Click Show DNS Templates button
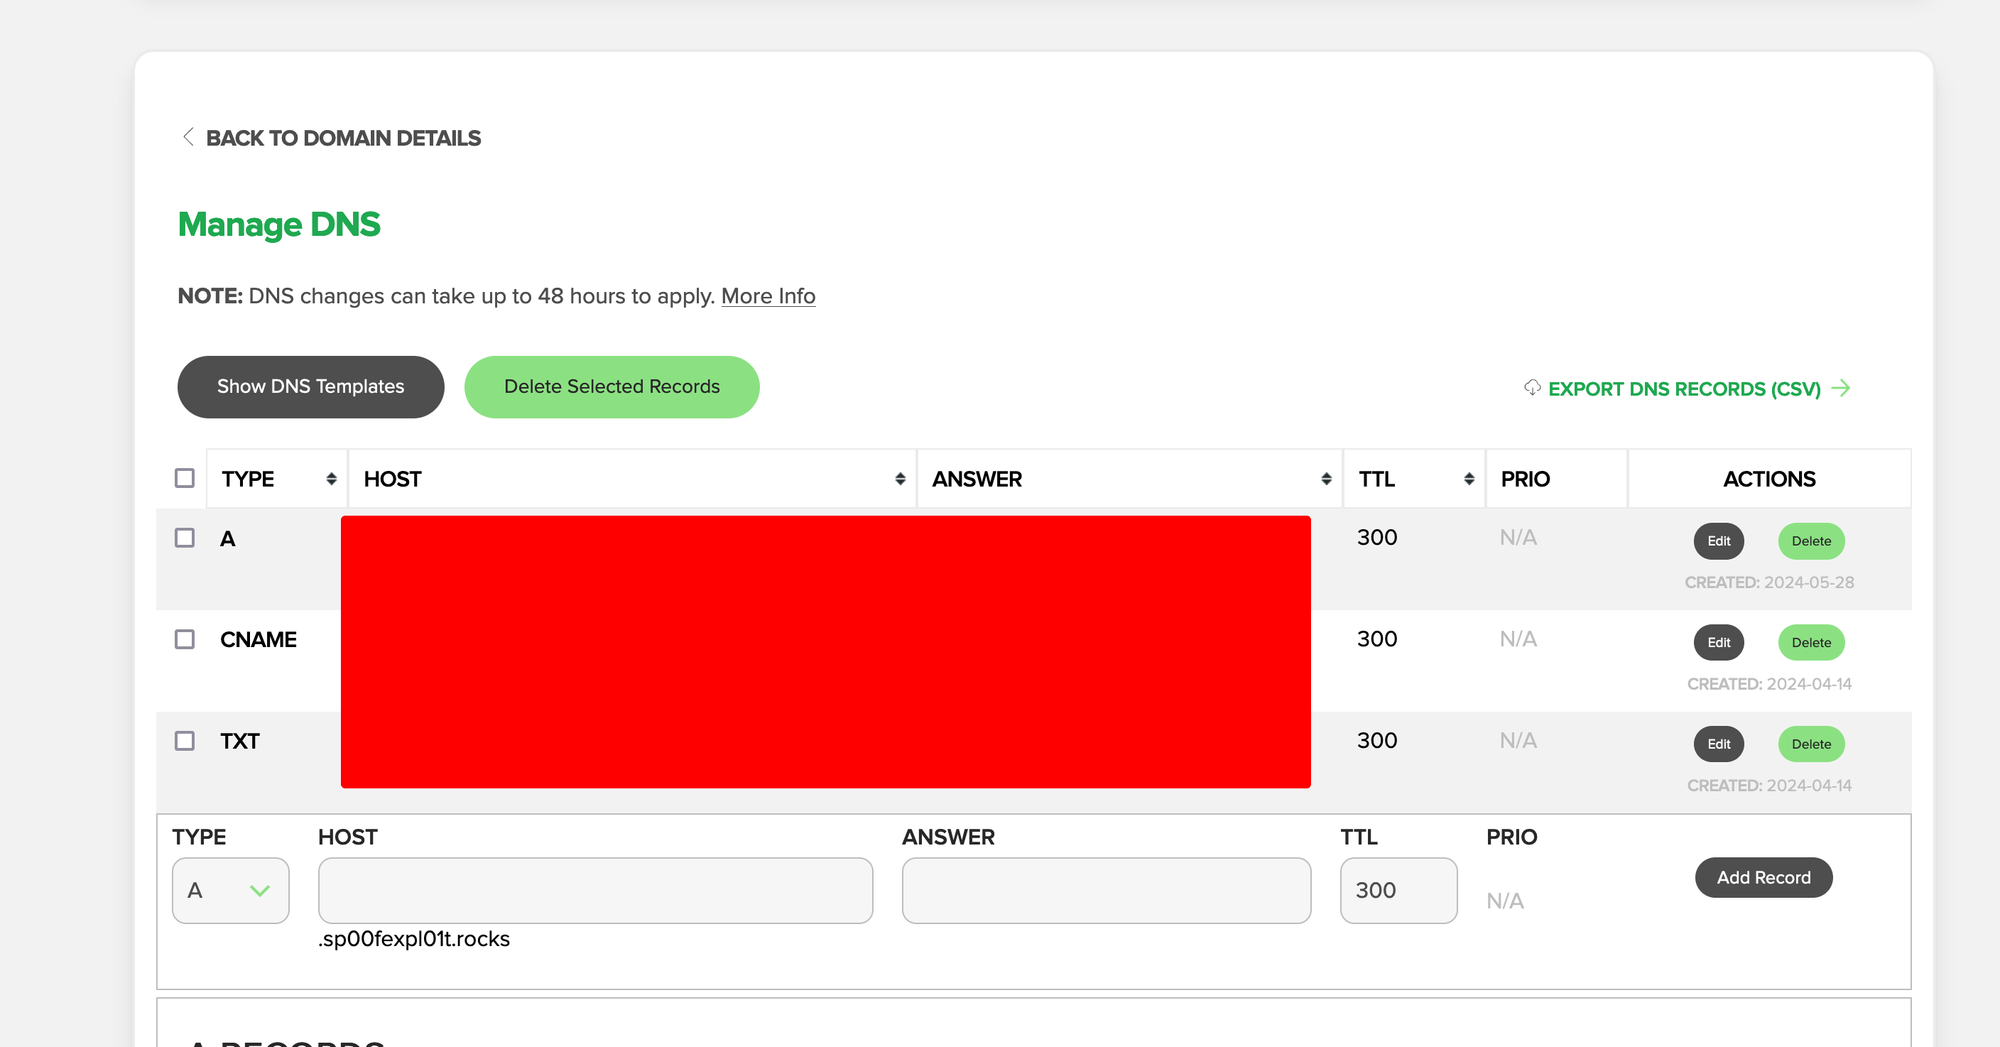 pos(311,387)
